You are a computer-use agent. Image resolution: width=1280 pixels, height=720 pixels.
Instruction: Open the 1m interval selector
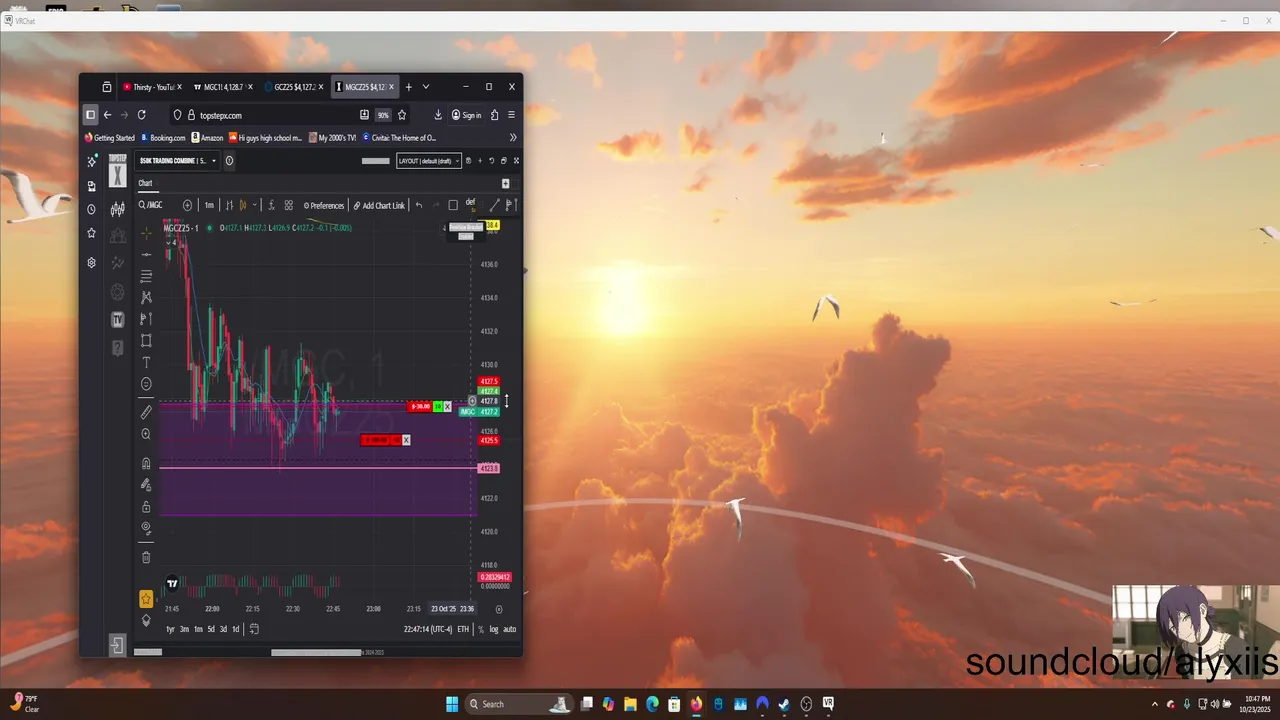tap(209, 205)
